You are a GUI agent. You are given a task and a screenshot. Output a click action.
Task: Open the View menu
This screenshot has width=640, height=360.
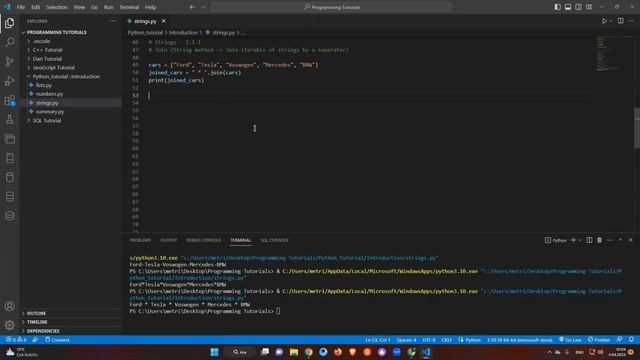coord(79,7)
